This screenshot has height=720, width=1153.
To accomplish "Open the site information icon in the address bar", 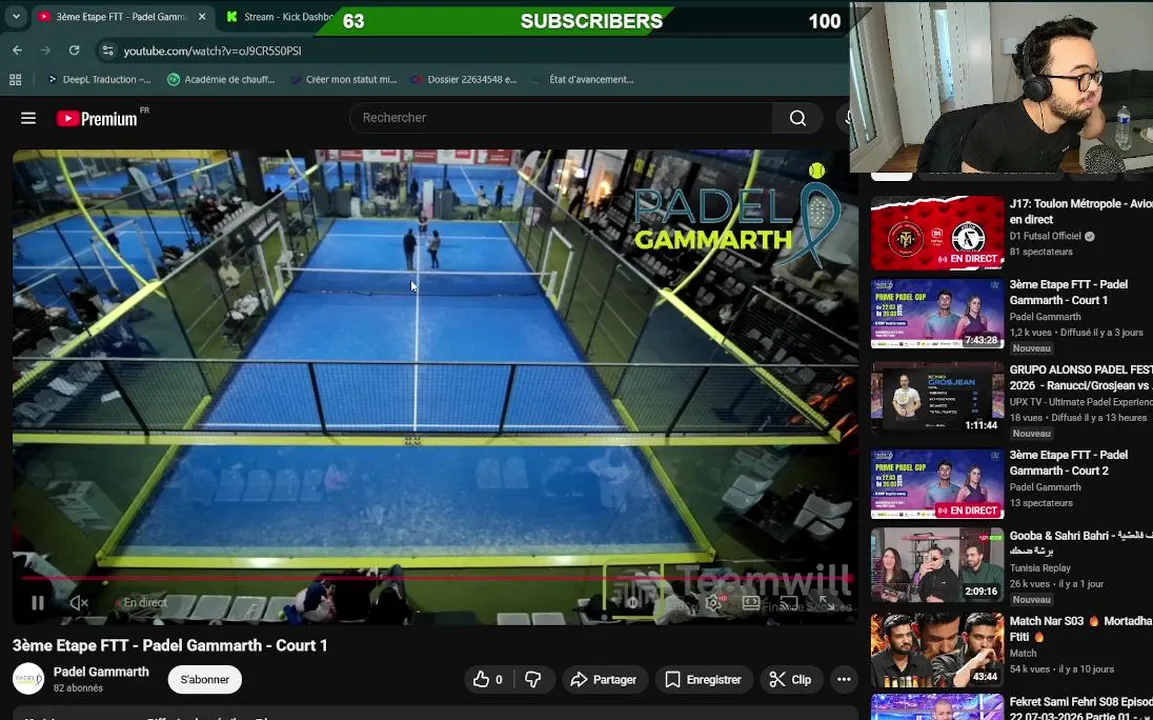I will point(108,51).
